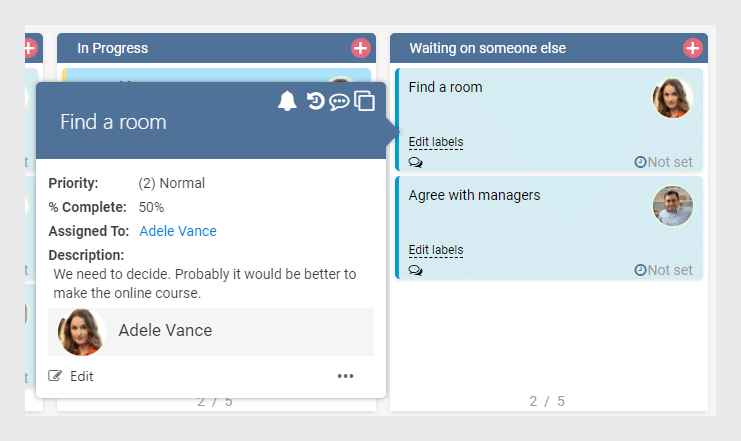This screenshot has height=441, width=741.
Task: Click the manager avatar on Agree with managers
Action: coord(672,206)
